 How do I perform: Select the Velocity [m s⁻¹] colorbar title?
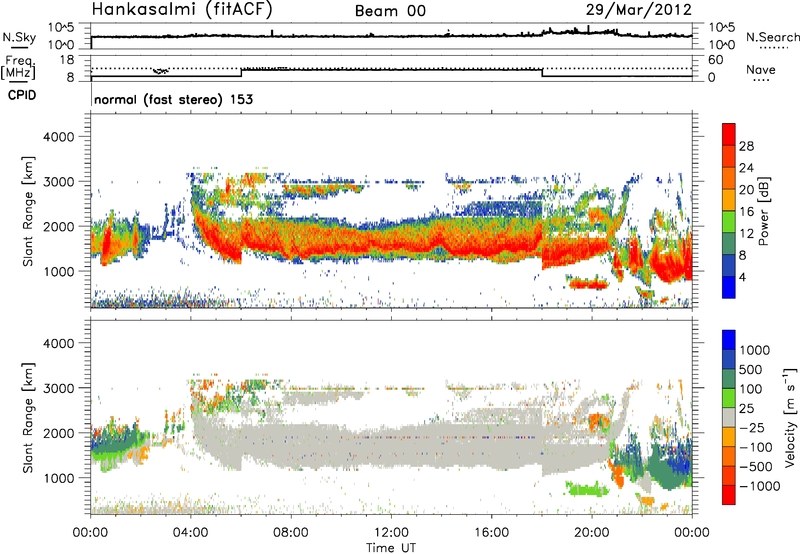click(x=790, y=417)
